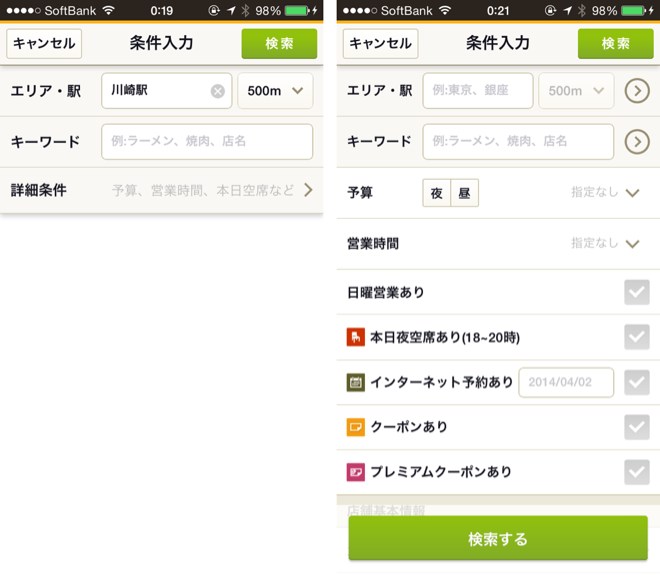
Task: Check インターネット予約あり checkbox
Action: tap(636, 382)
